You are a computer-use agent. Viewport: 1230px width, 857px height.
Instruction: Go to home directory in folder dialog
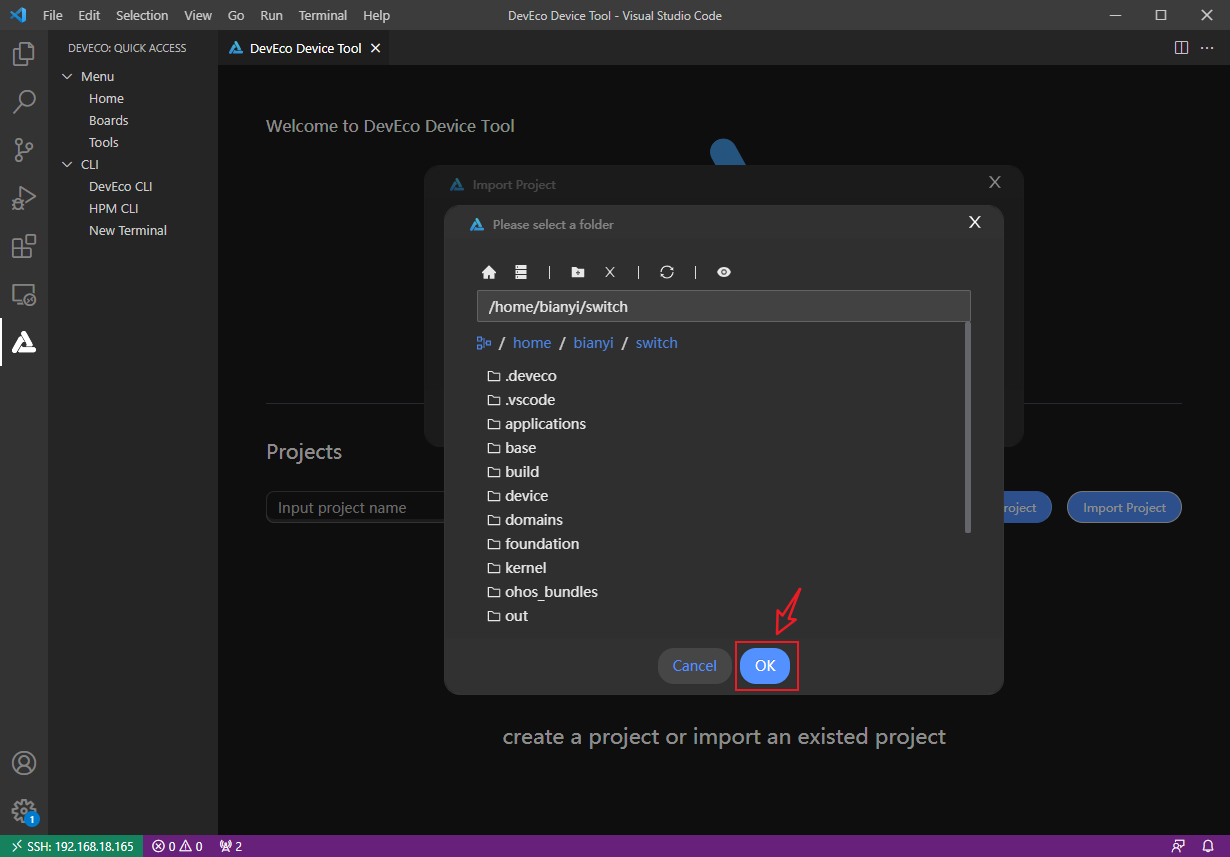[489, 272]
